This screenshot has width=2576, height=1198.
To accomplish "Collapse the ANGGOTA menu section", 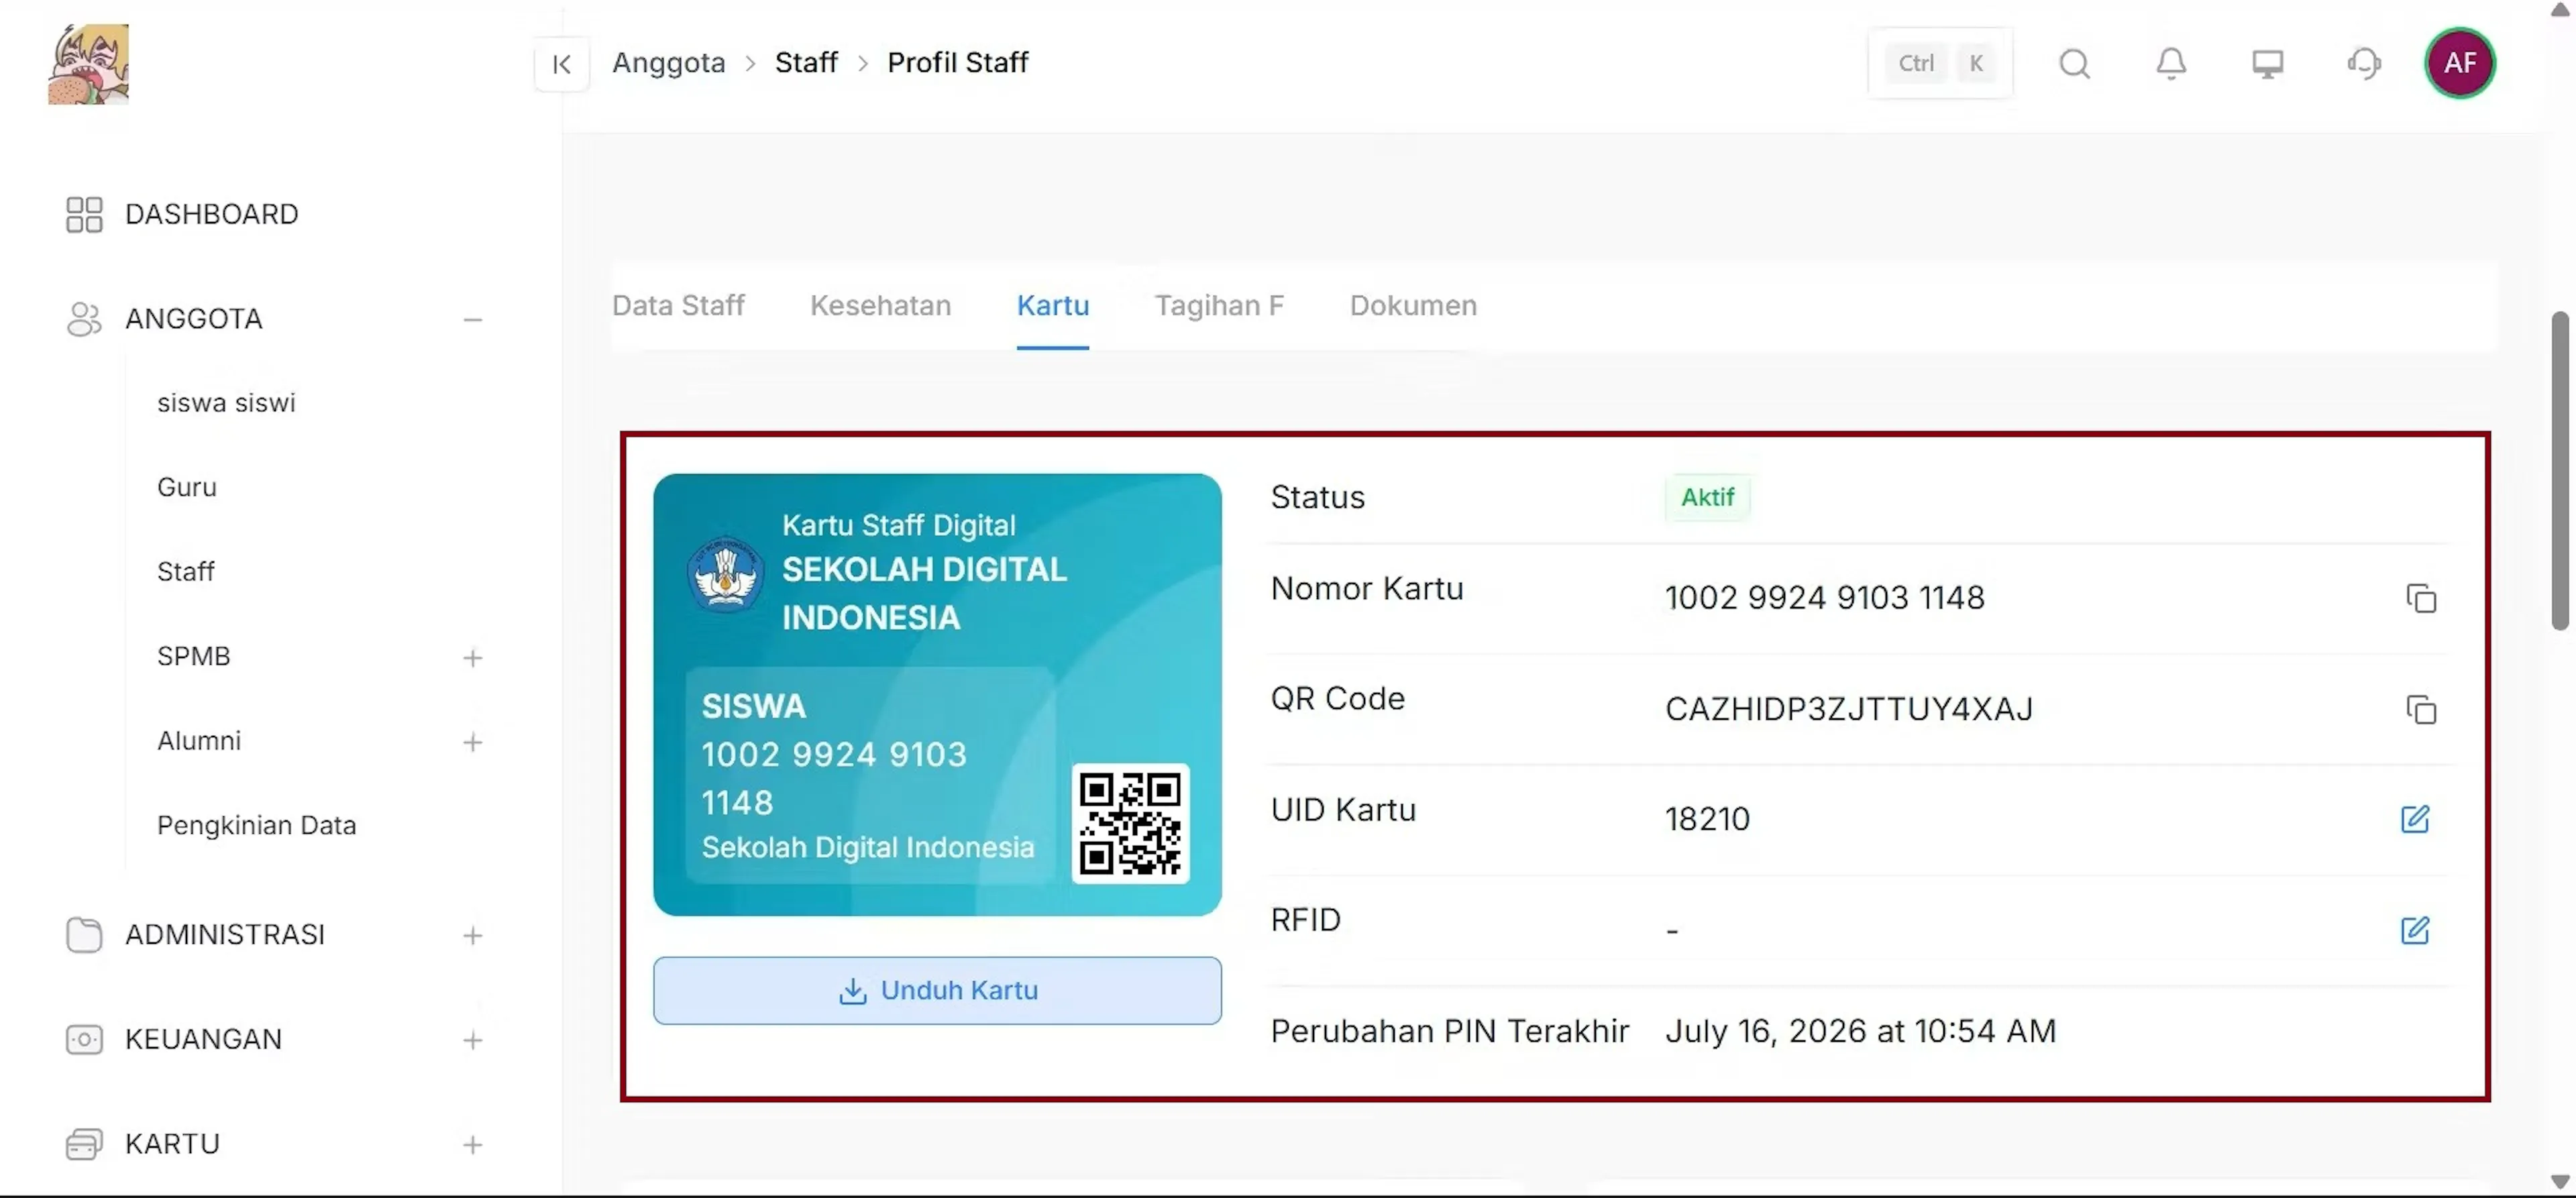I will click(473, 320).
